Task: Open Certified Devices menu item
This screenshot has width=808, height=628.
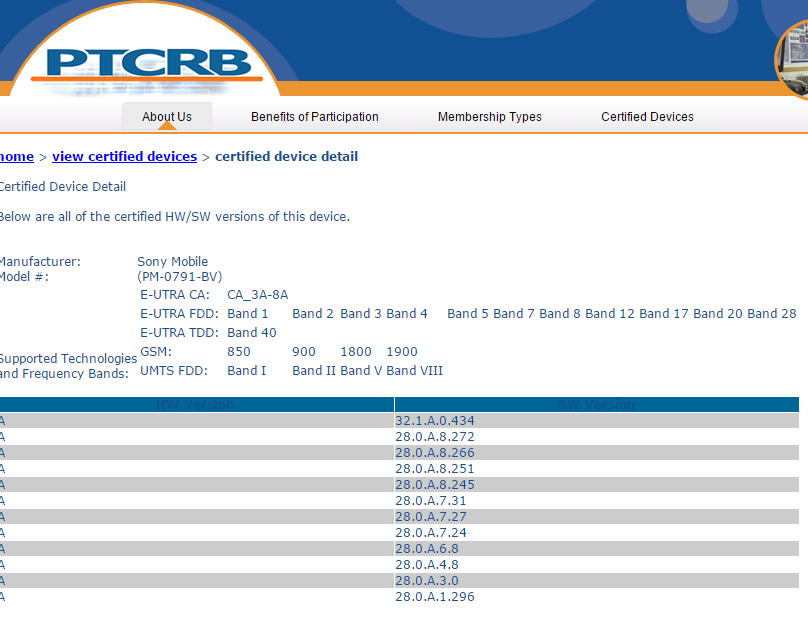Action: pyautogui.click(x=647, y=117)
